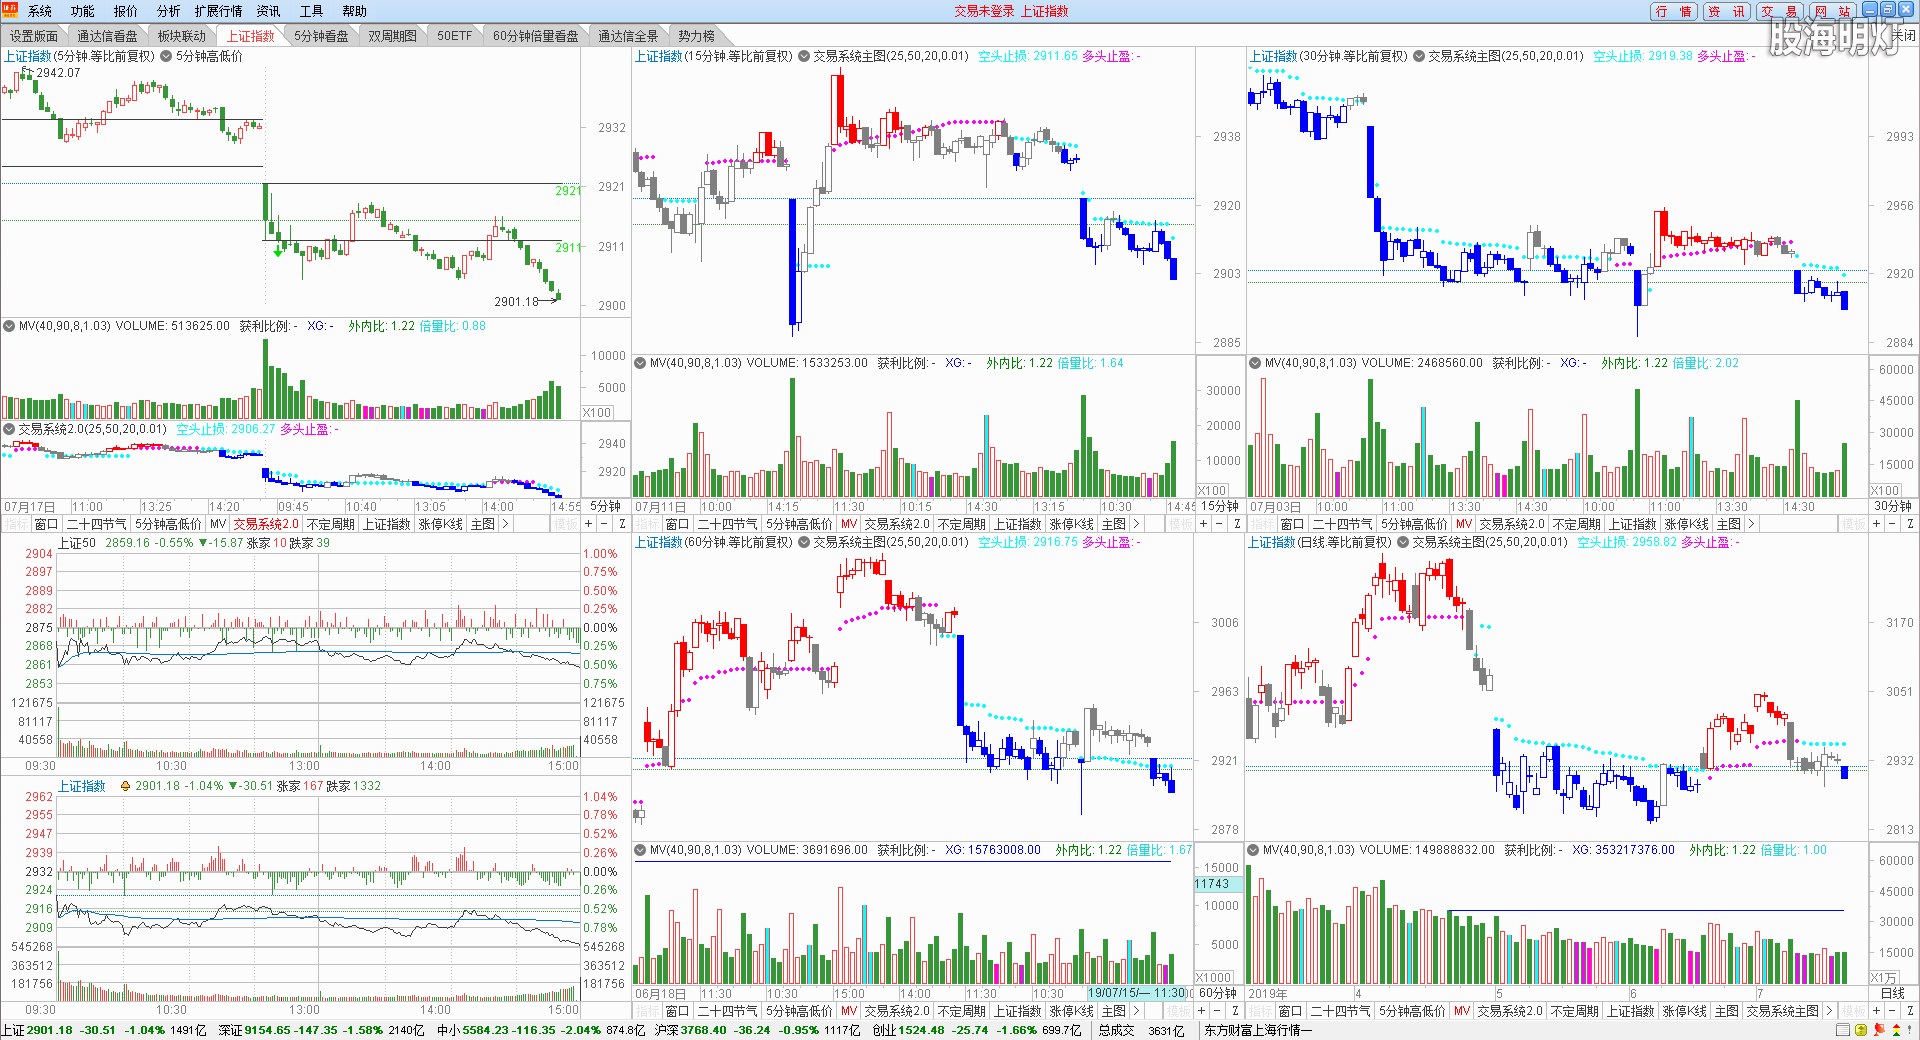The image size is (1920, 1040).
Task: Switch to the 设置版面 tab
Action: point(35,36)
